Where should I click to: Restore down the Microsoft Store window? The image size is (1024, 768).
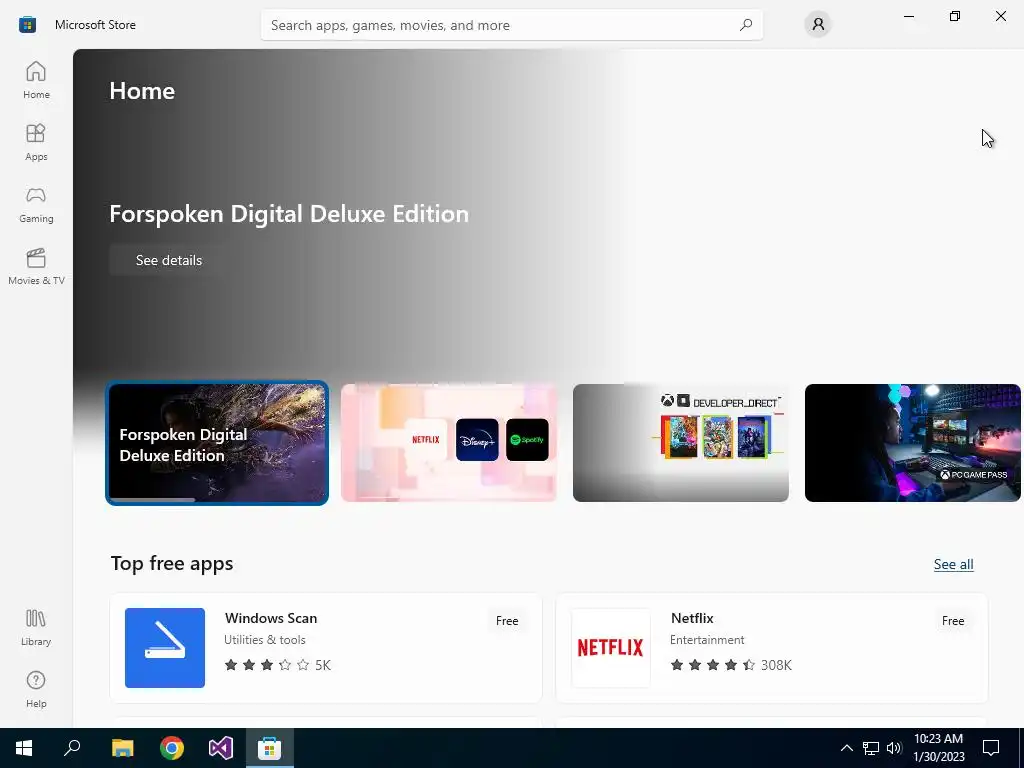(955, 16)
